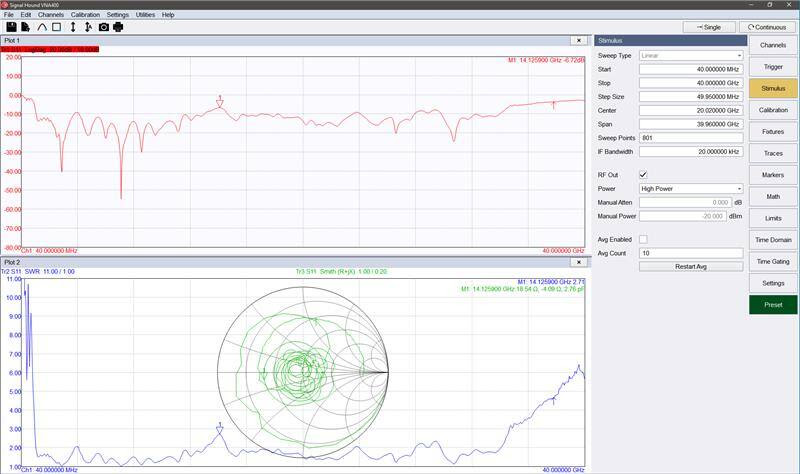
Task: Open the Limits side panel button
Action: 773,218
